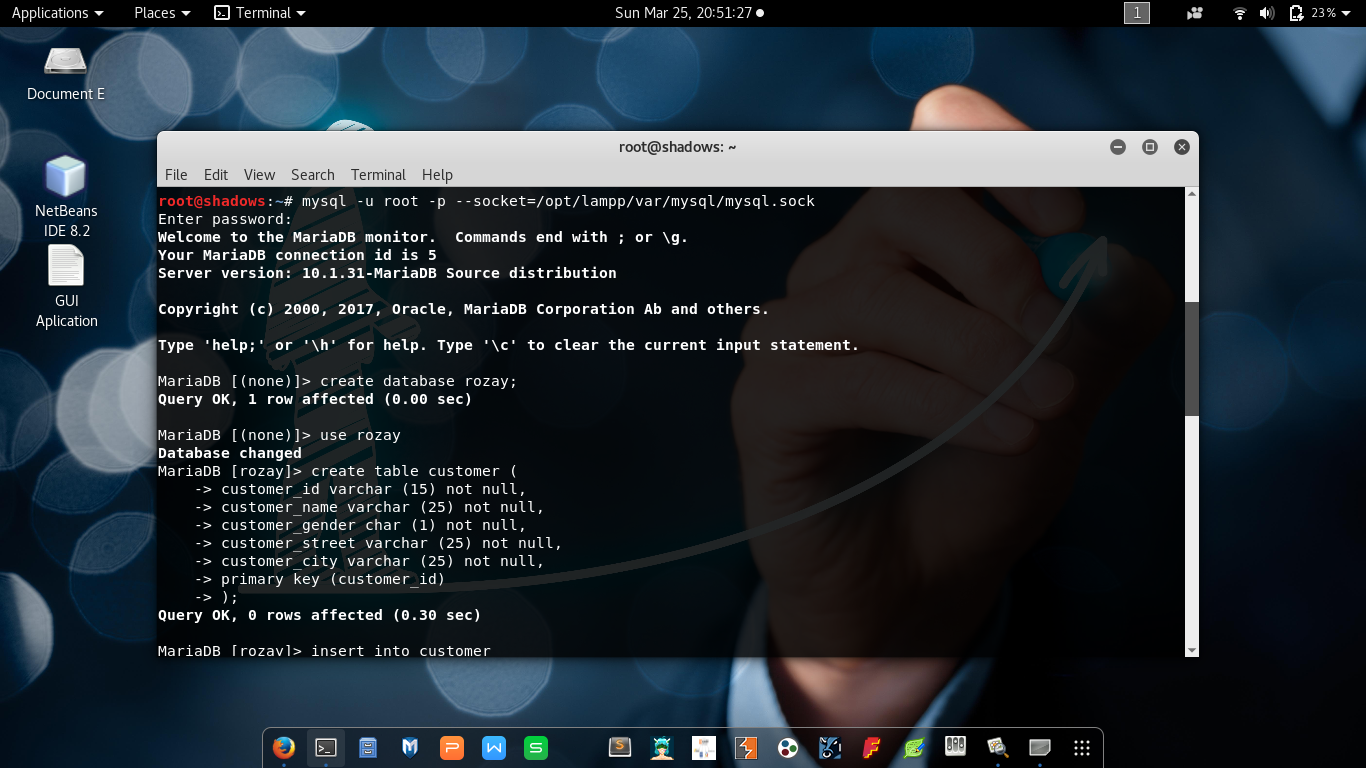The width and height of the screenshot is (1366, 768).
Task: Open the Search menu in the terminal
Action: (312, 174)
